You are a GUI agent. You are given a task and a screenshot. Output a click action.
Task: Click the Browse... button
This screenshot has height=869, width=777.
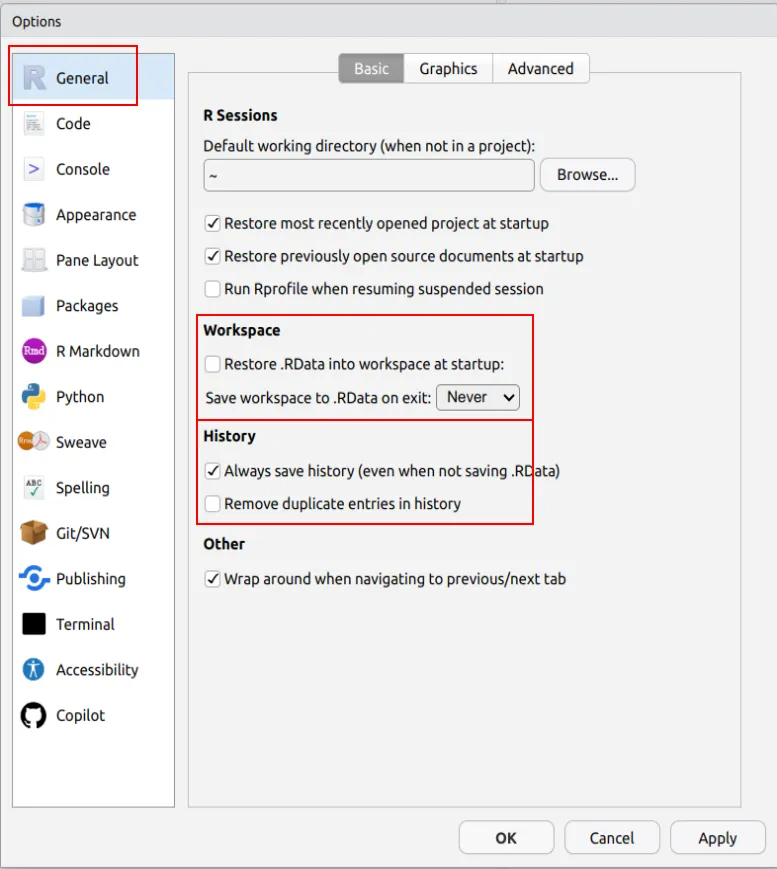click(x=587, y=175)
